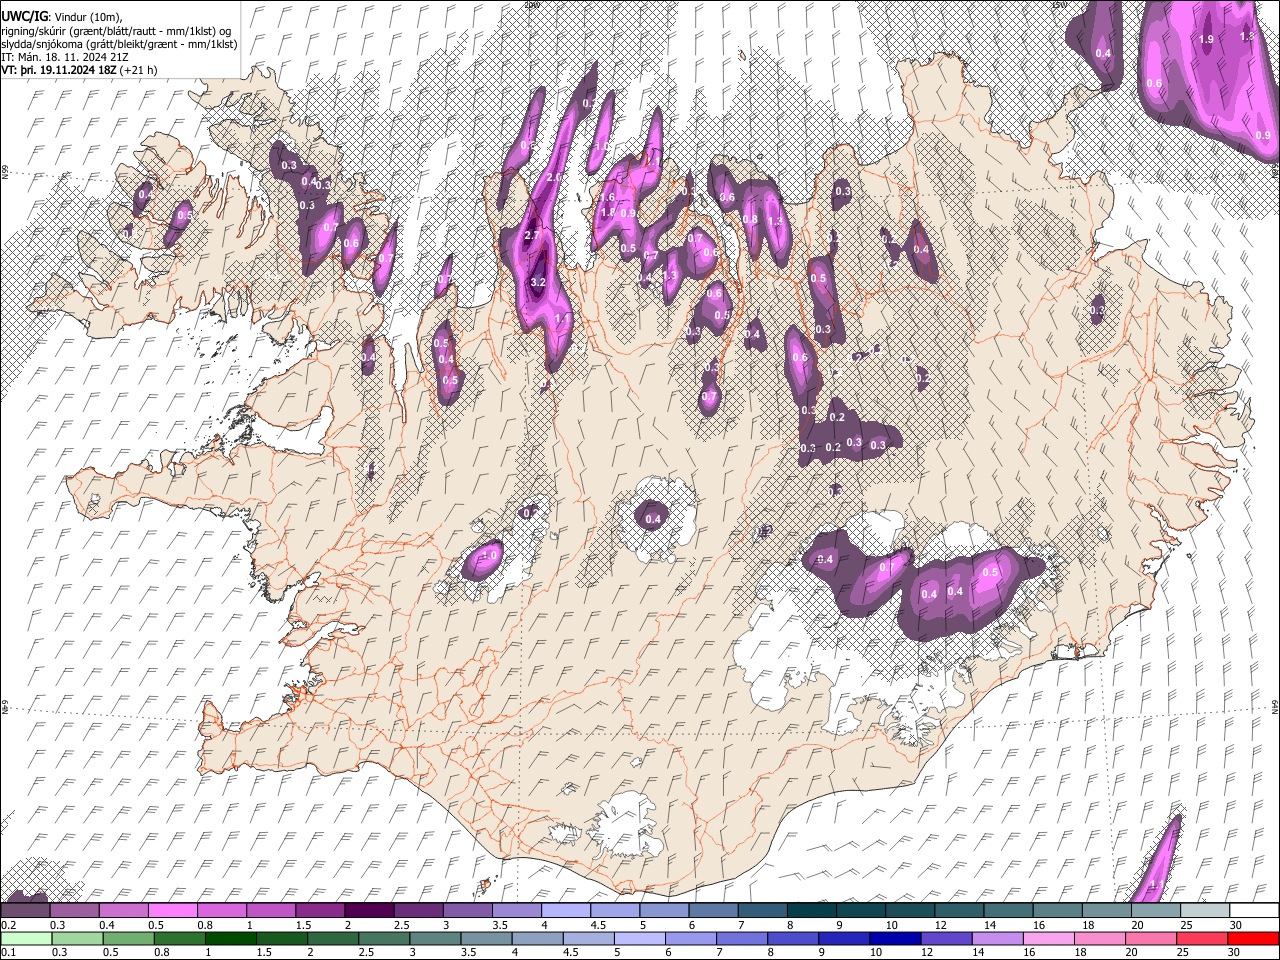The image size is (1280, 960).
Task: Pick the white swatch between 25 and 30, top row
Action: tap(1204, 911)
